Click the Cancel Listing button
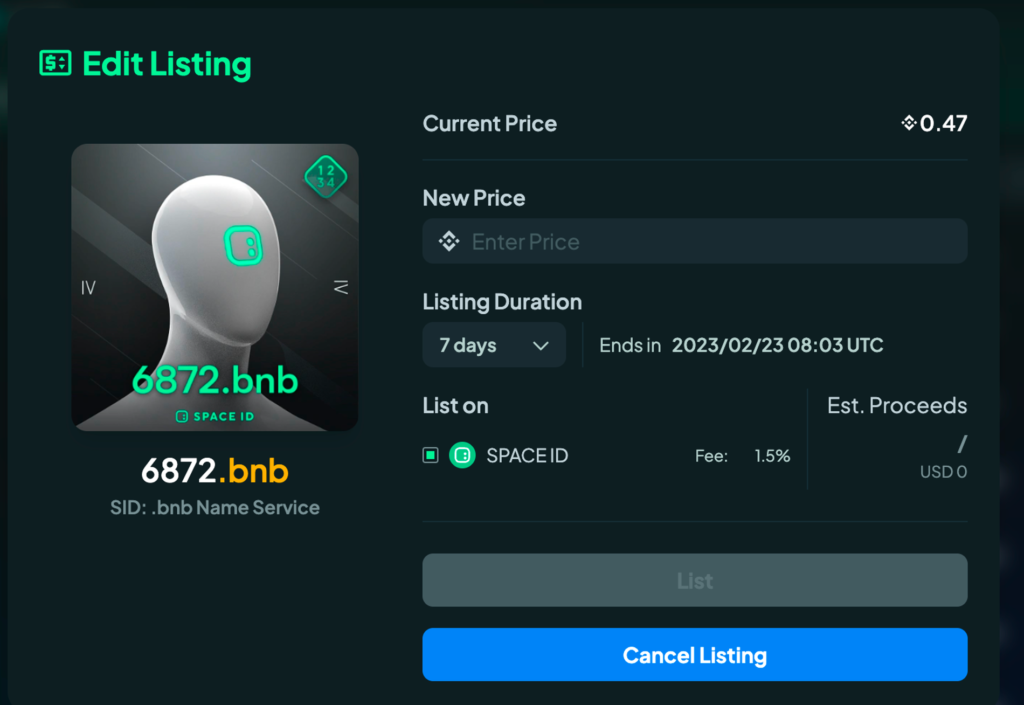Image resolution: width=1024 pixels, height=705 pixels. 695,655
